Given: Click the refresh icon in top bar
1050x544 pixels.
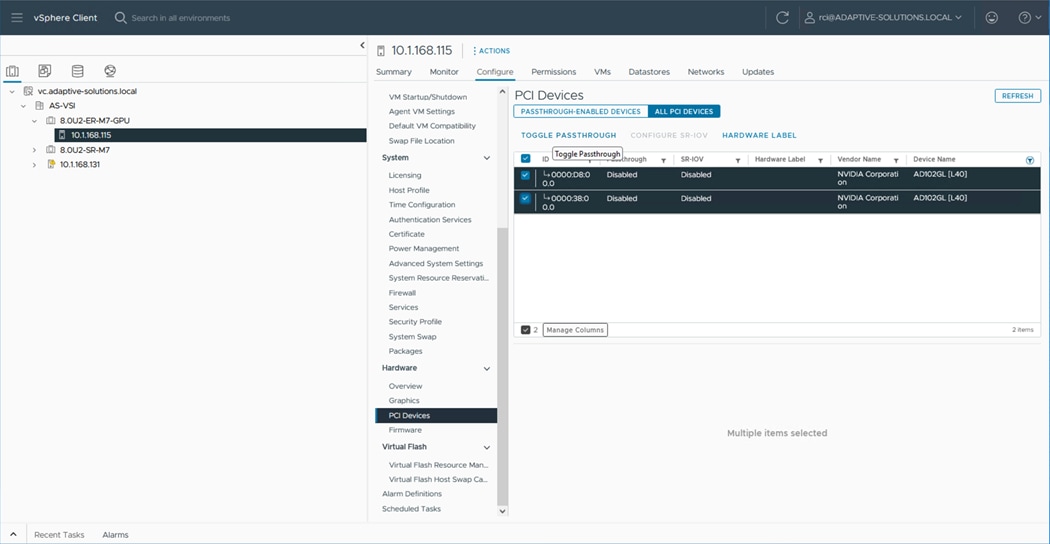Looking at the screenshot, I should tap(782, 17).
